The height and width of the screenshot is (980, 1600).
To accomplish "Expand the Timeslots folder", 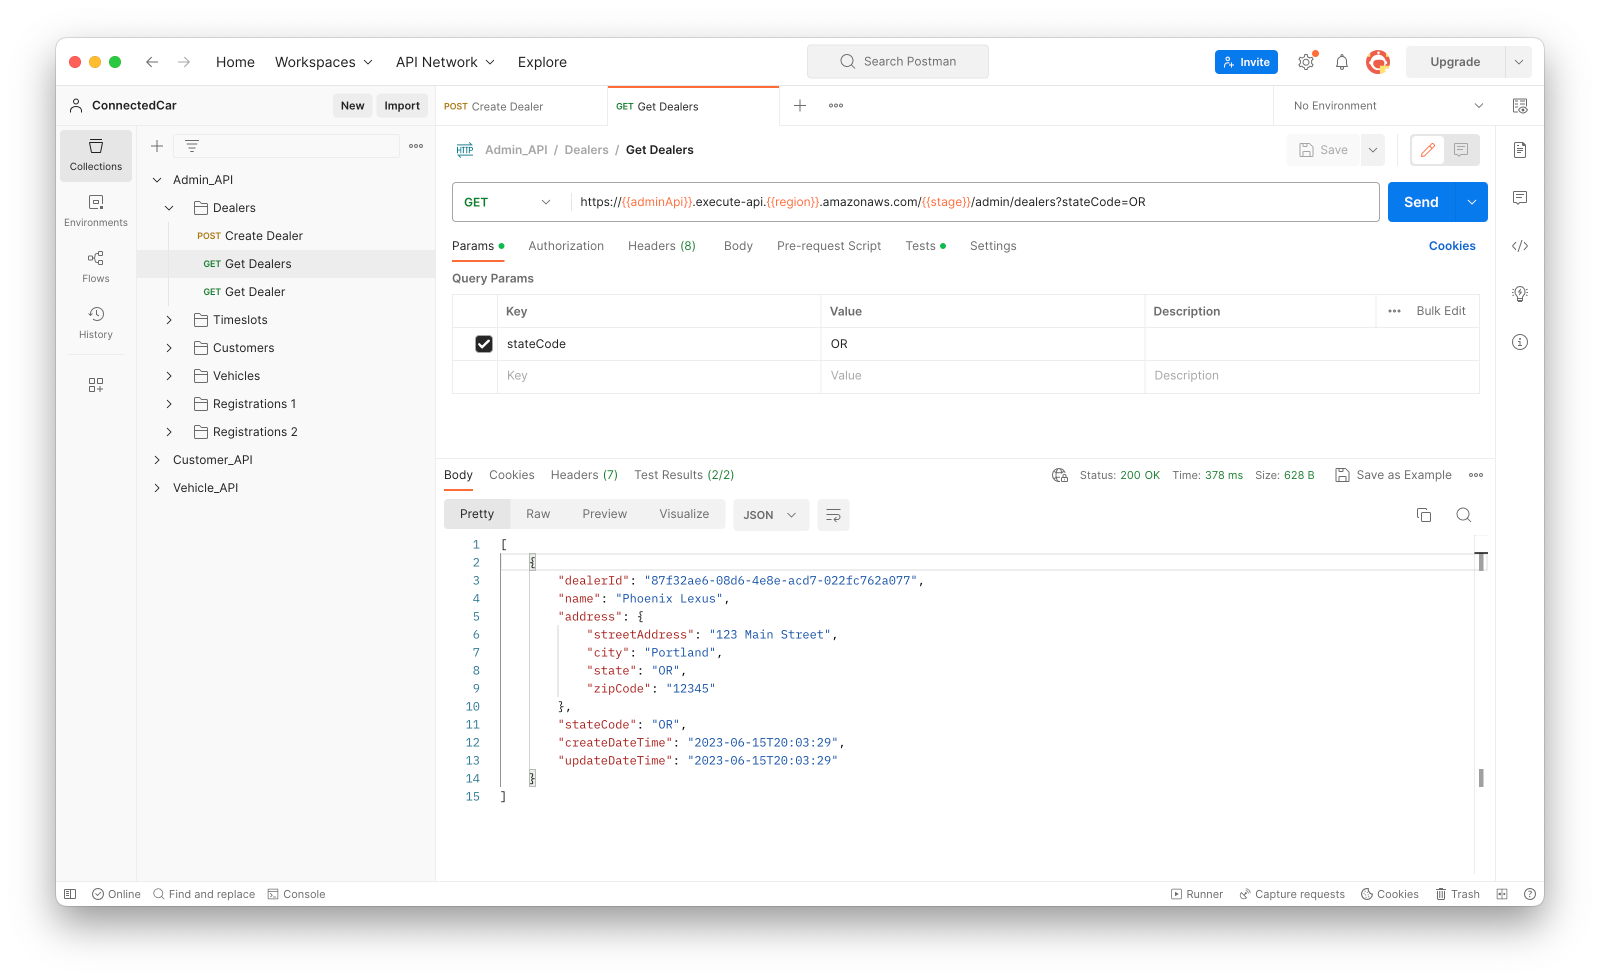I will tap(169, 320).
